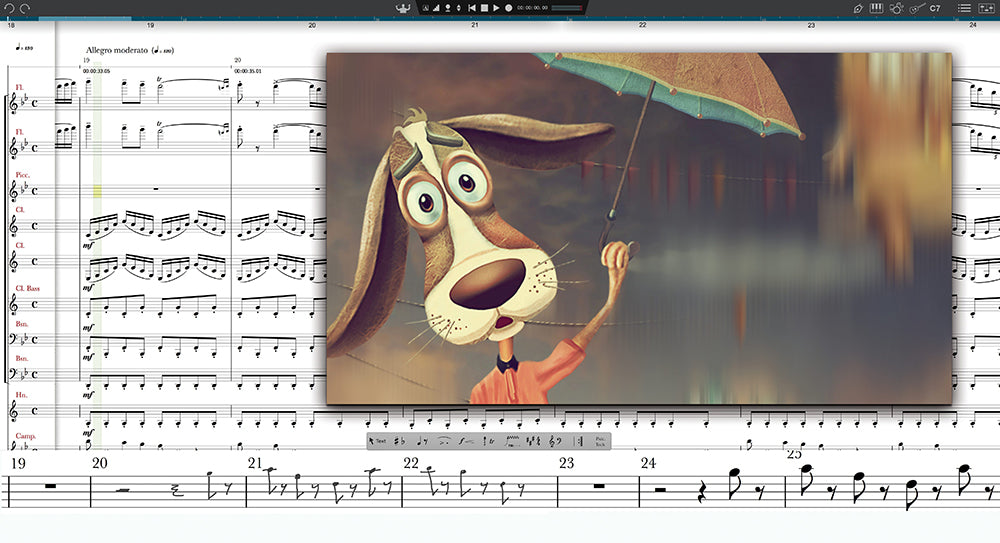Click the Undo arrow icon
The height and width of the screenshot is (543, 1000).
10,8
